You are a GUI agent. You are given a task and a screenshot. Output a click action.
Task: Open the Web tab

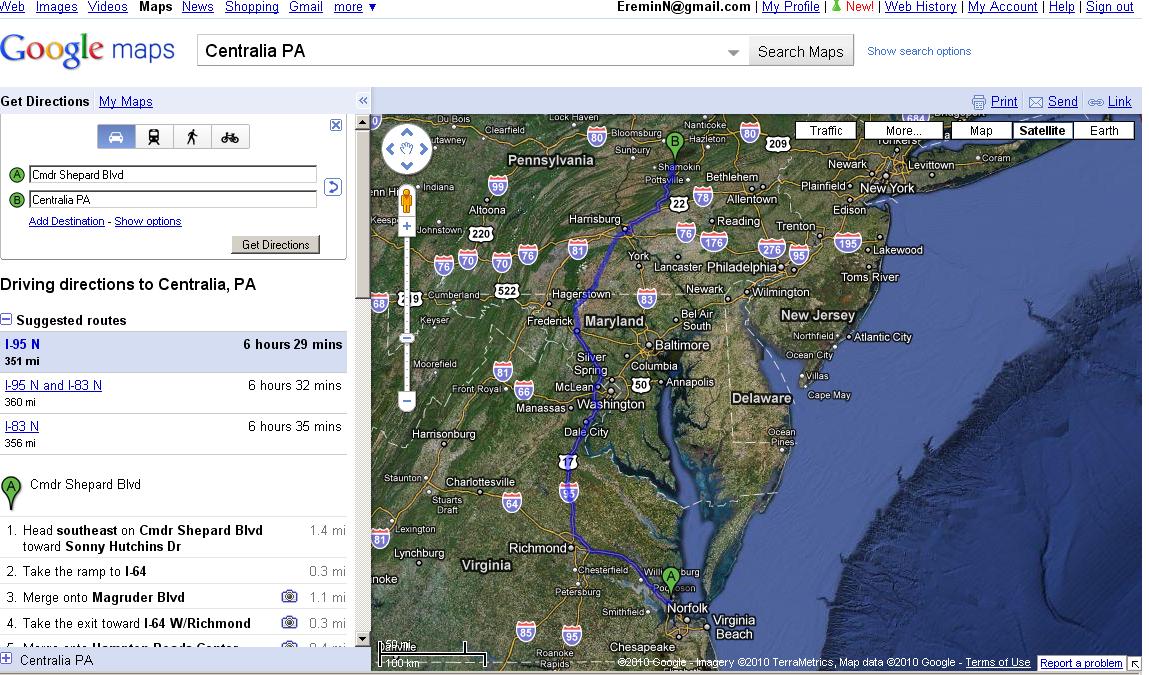point(12,7)
